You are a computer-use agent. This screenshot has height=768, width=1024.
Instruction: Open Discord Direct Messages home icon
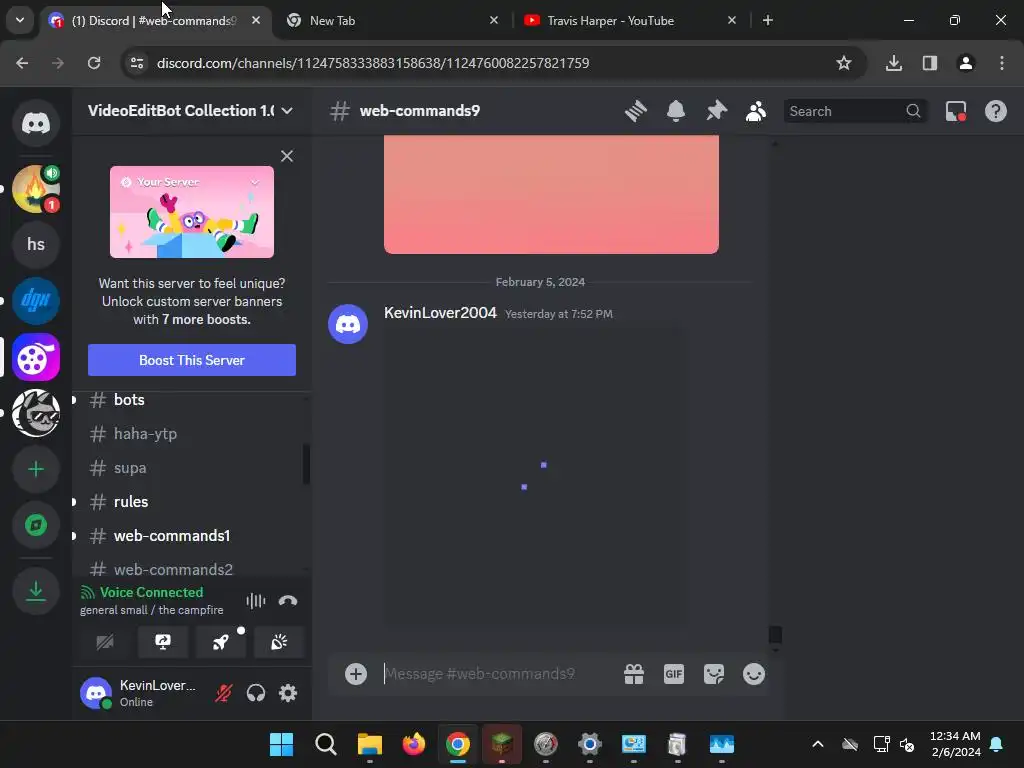(x=36, y=123)
